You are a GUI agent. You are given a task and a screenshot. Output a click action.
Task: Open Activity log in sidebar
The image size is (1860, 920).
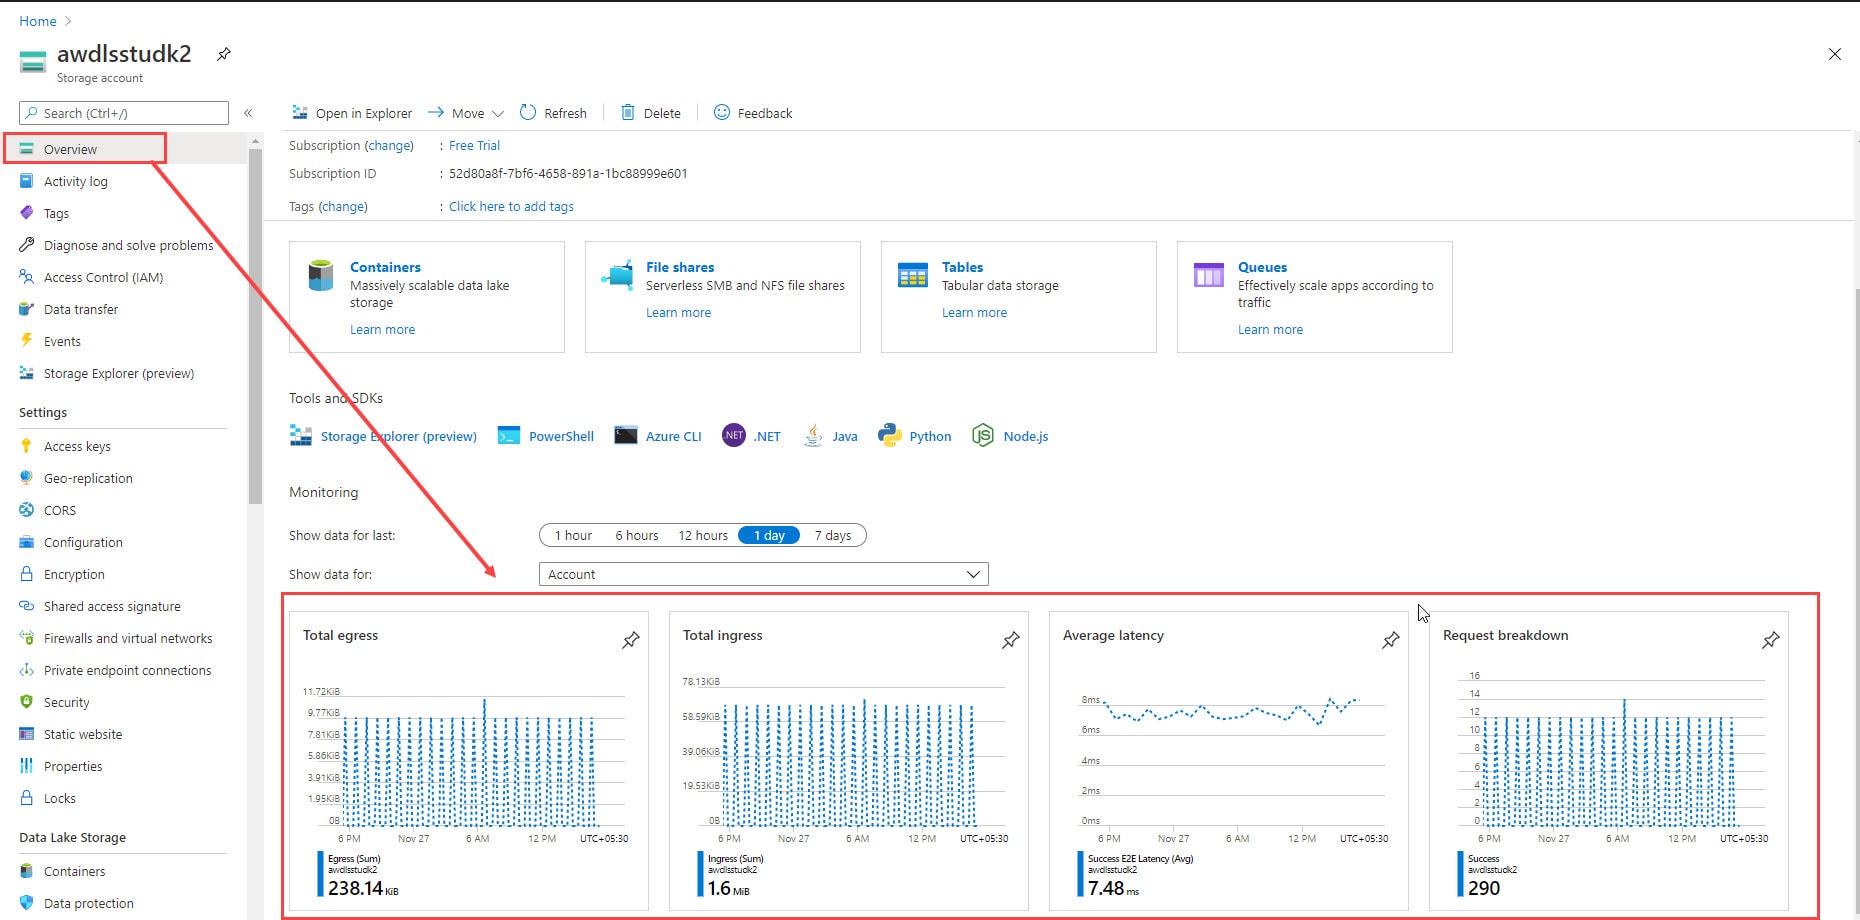coord(75,181)
